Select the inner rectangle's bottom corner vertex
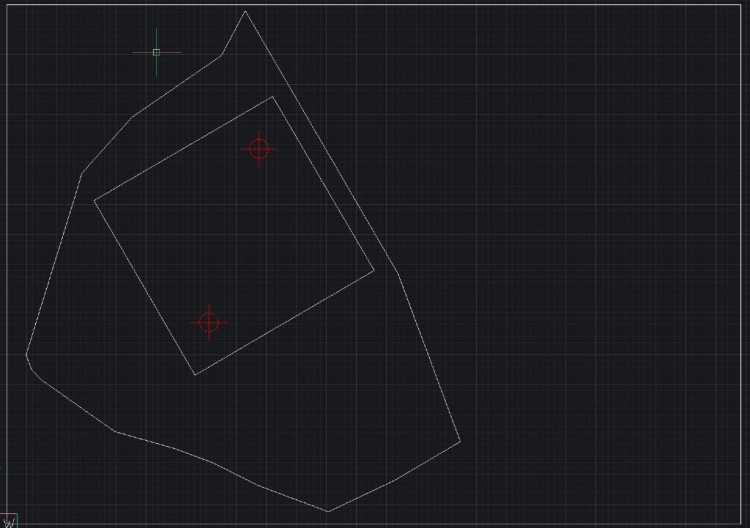Viewport: 750px width, 528px height. coord(195,374)
